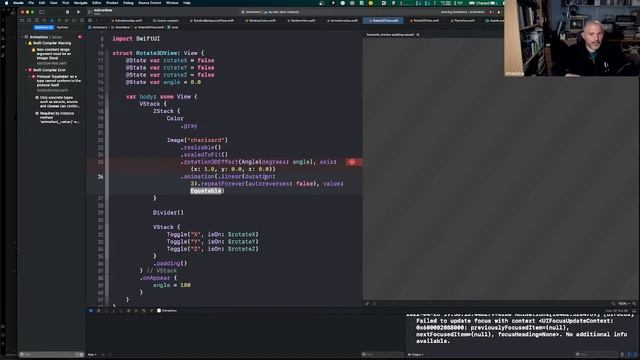This screenshot has width=640, height=360.
Task: Collapse the Animations issues group
Action: (x=23, y=37)
